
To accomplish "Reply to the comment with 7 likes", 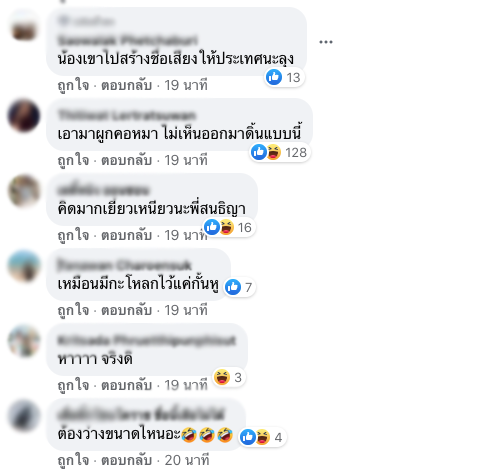I will (127, 310).
